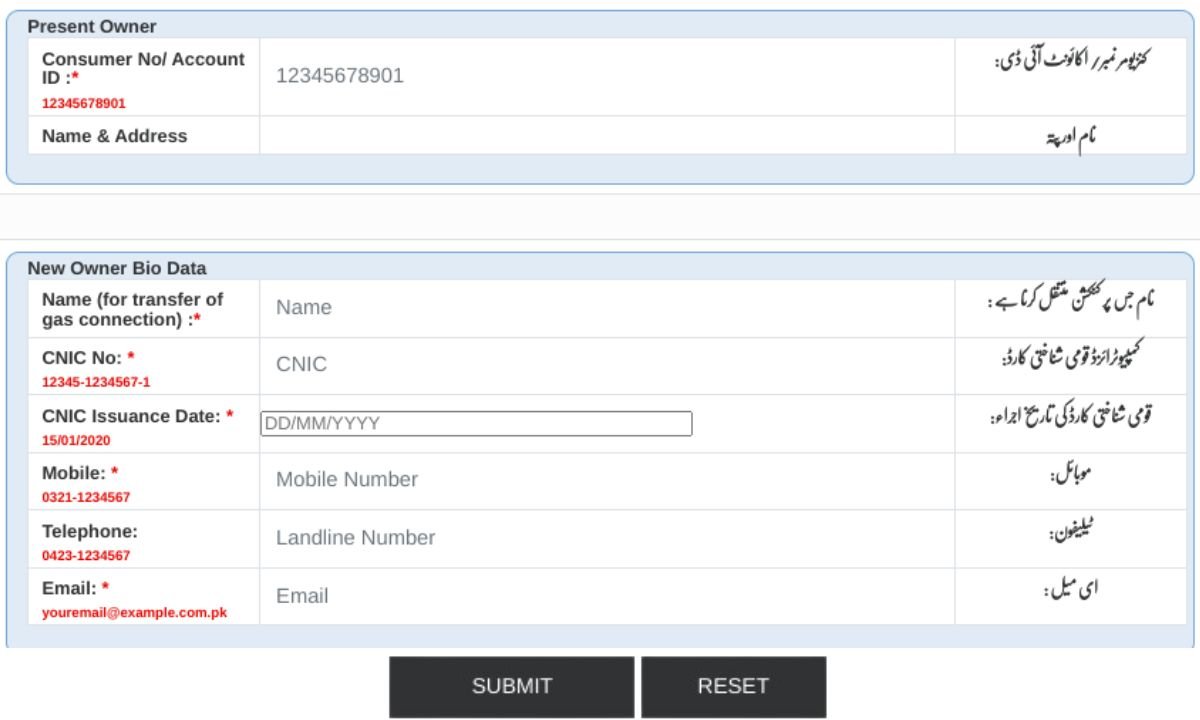The height and width of the screenshot is (720, 1200).
Task: Submit the ownership transfer form
Action: click(x=512, y=686)
